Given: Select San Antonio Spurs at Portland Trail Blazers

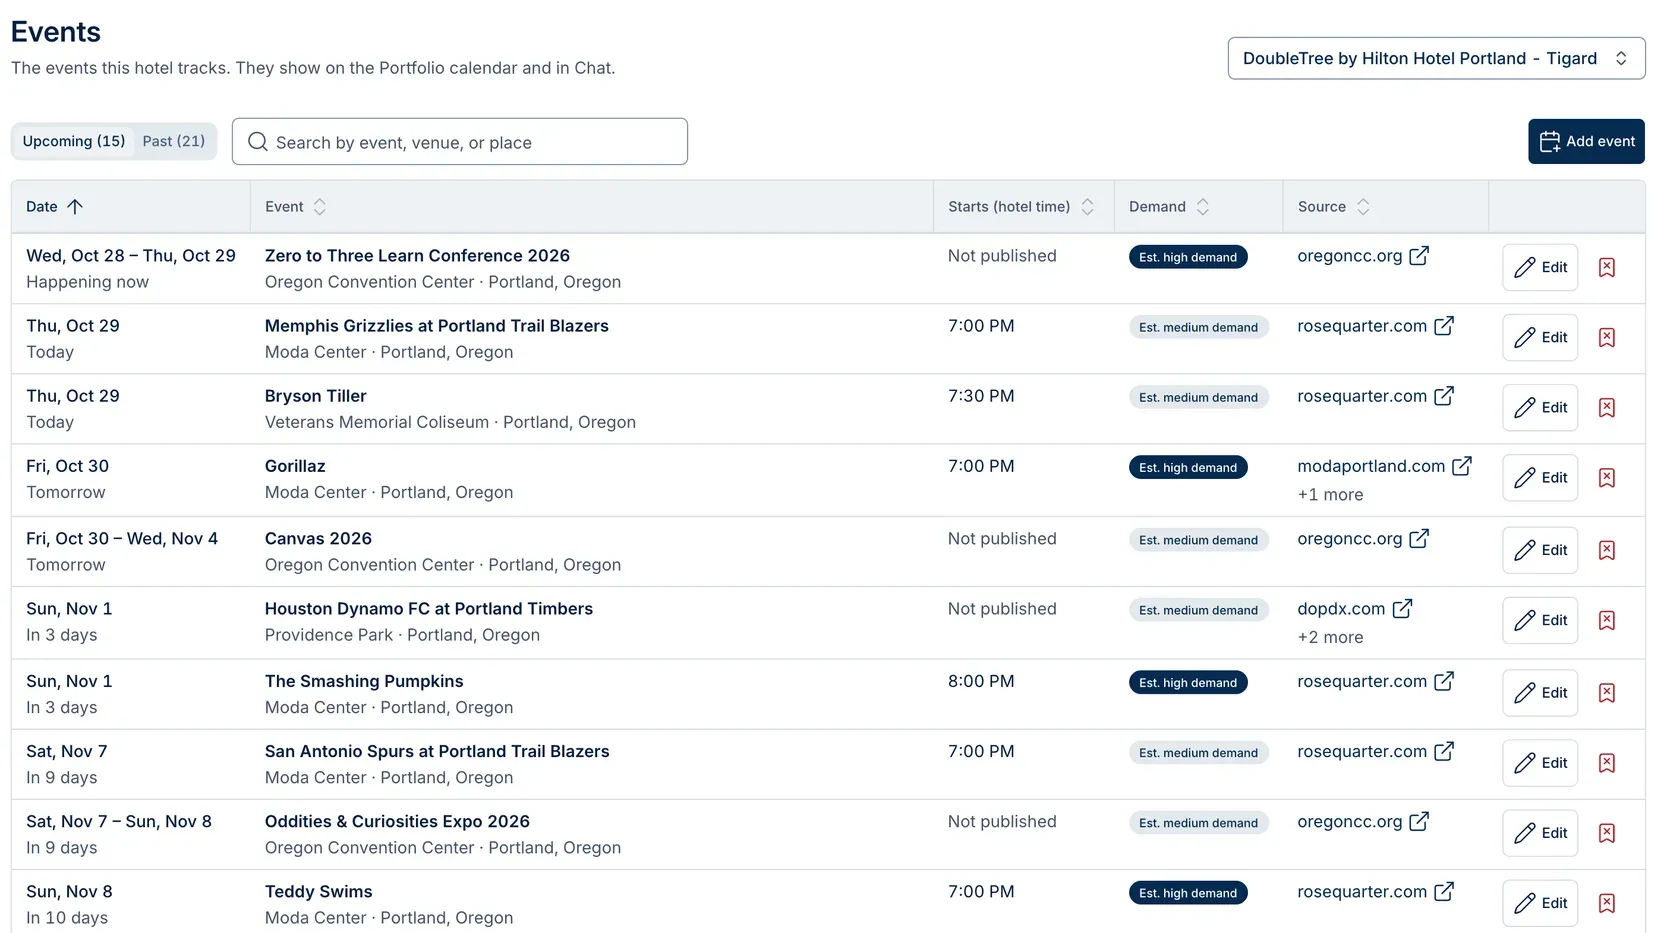Looking at the screenshot, I should pyautogui.click(x=437, y=751).
